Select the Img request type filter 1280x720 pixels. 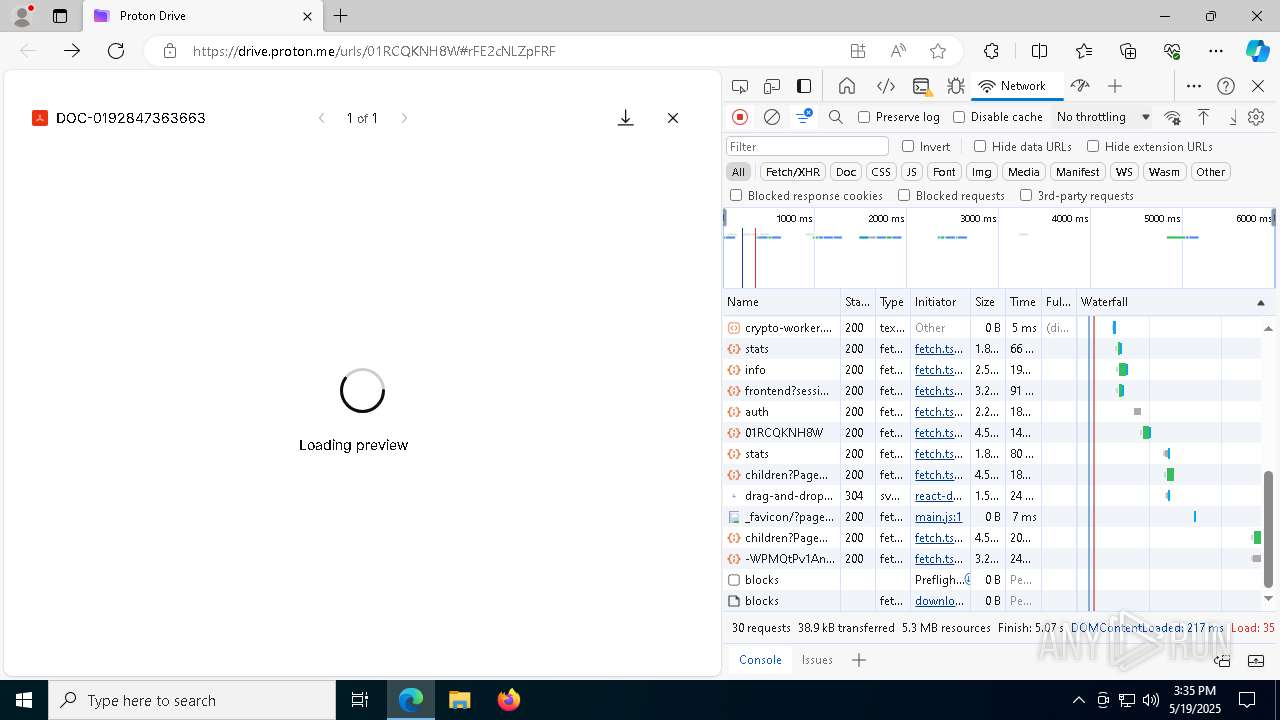click(x=982, y=172)
